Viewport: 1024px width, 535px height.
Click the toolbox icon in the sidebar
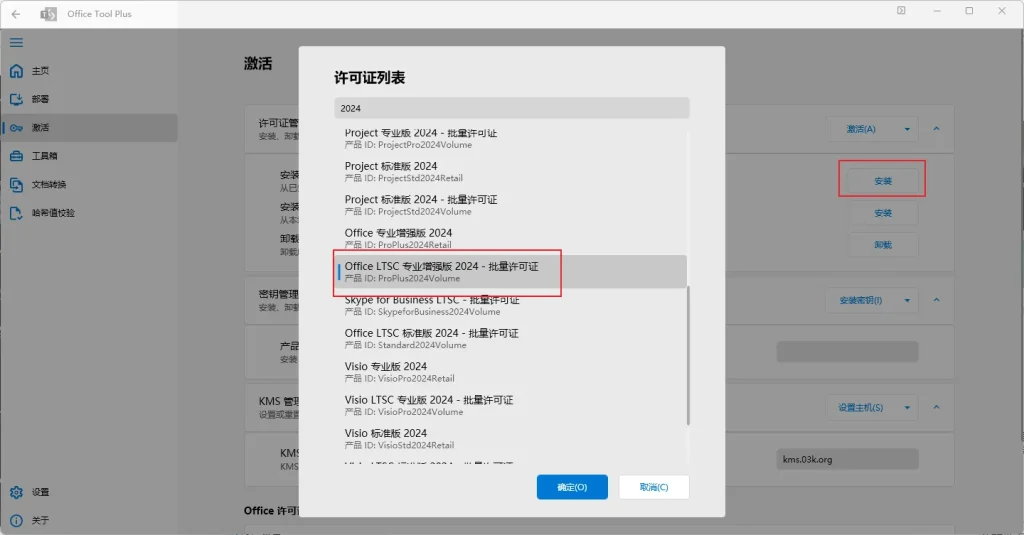click(16, 156)
